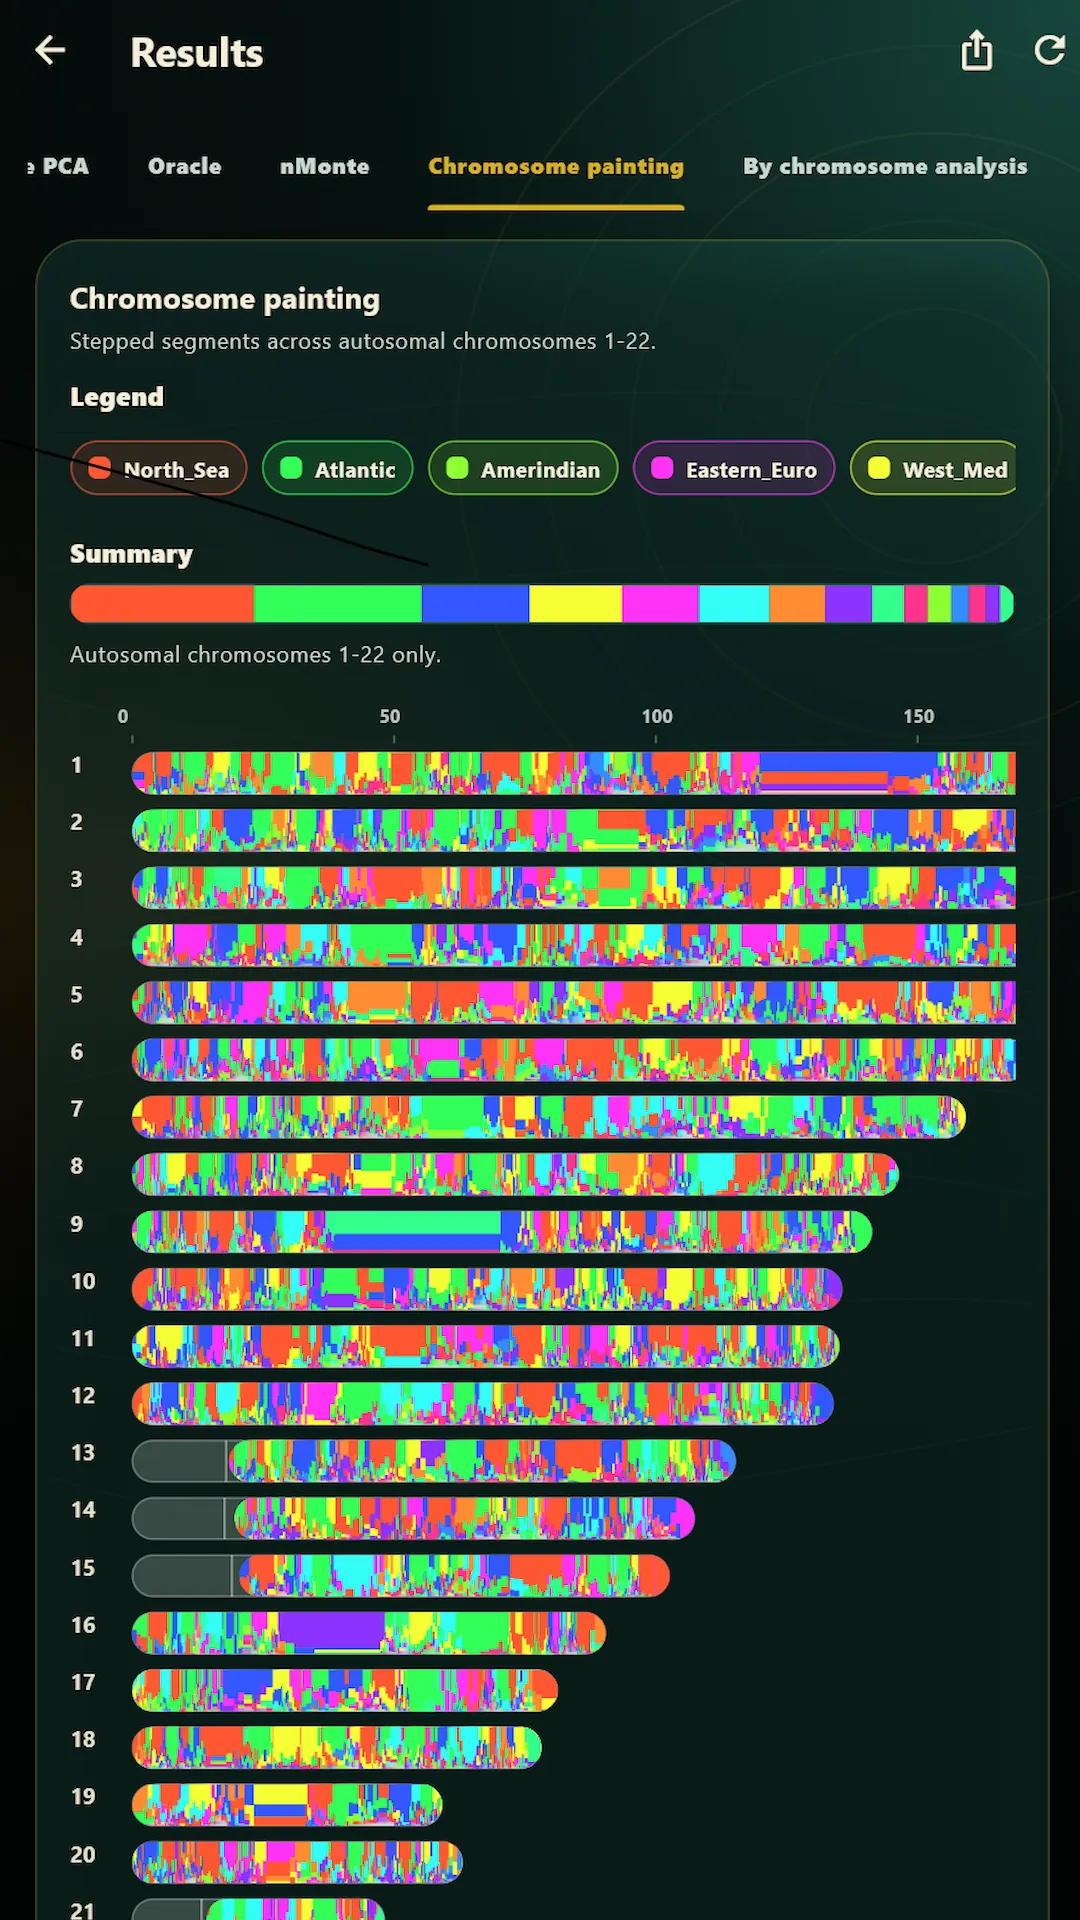Go back with the arrow icon
Image resolution: width=1080 pixels, height=1920 pixels.
click(x=50, y=50)
